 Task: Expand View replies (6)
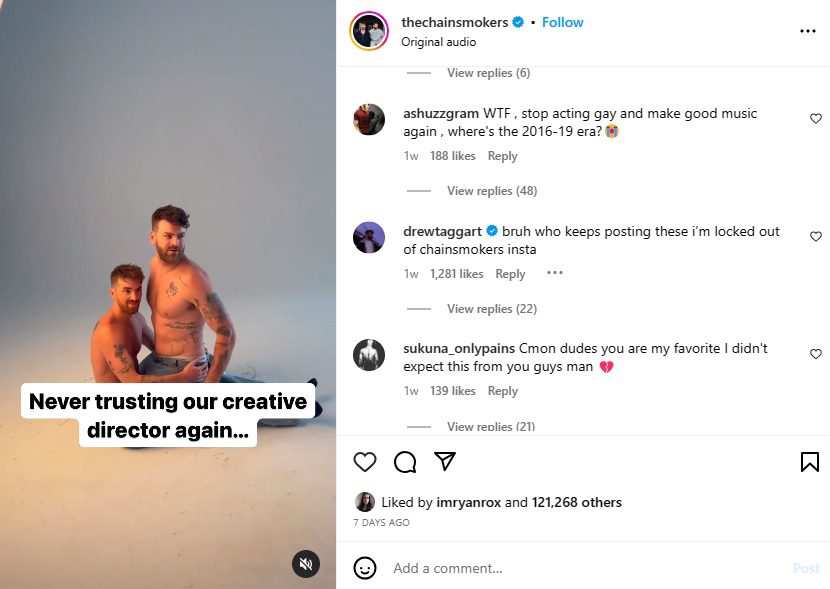(488, 73)
